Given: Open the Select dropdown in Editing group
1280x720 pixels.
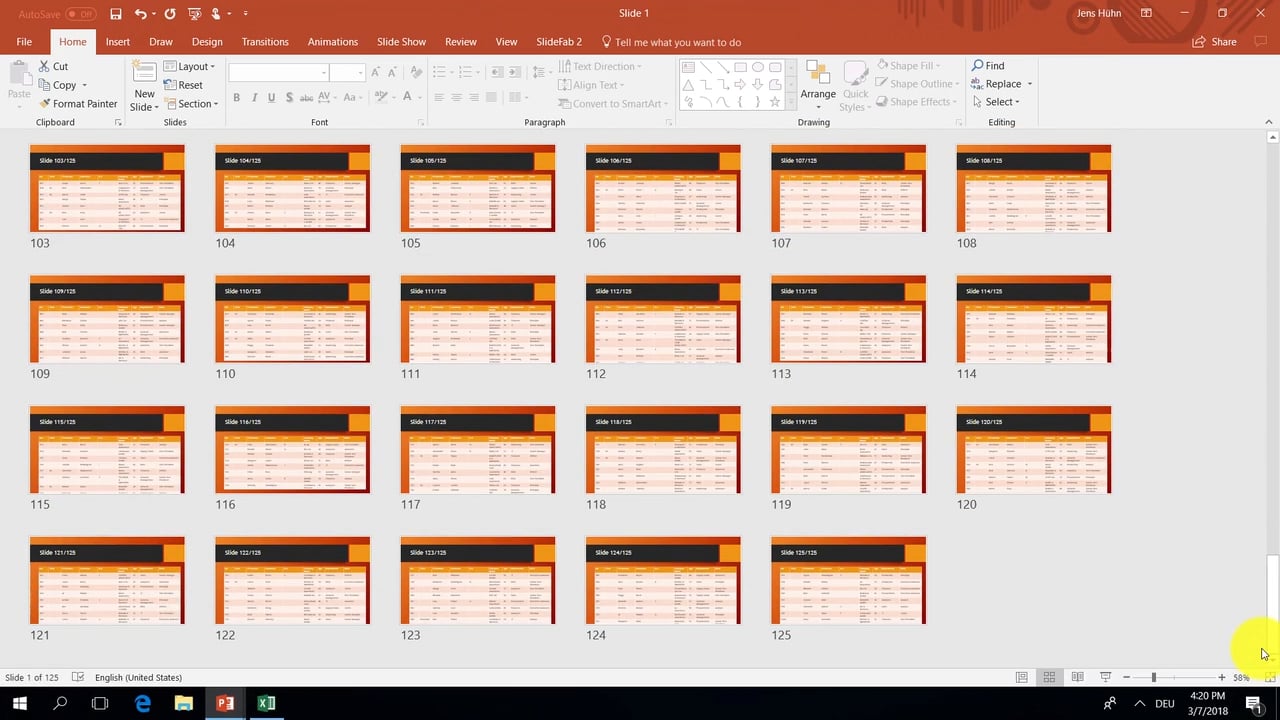Looking at the screenshot, I should pos(999,101).
